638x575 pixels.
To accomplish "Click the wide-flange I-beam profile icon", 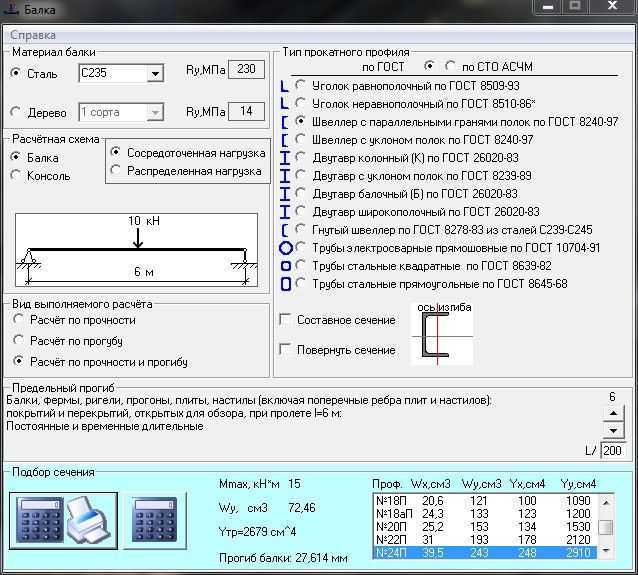I will tap(285, 212).
